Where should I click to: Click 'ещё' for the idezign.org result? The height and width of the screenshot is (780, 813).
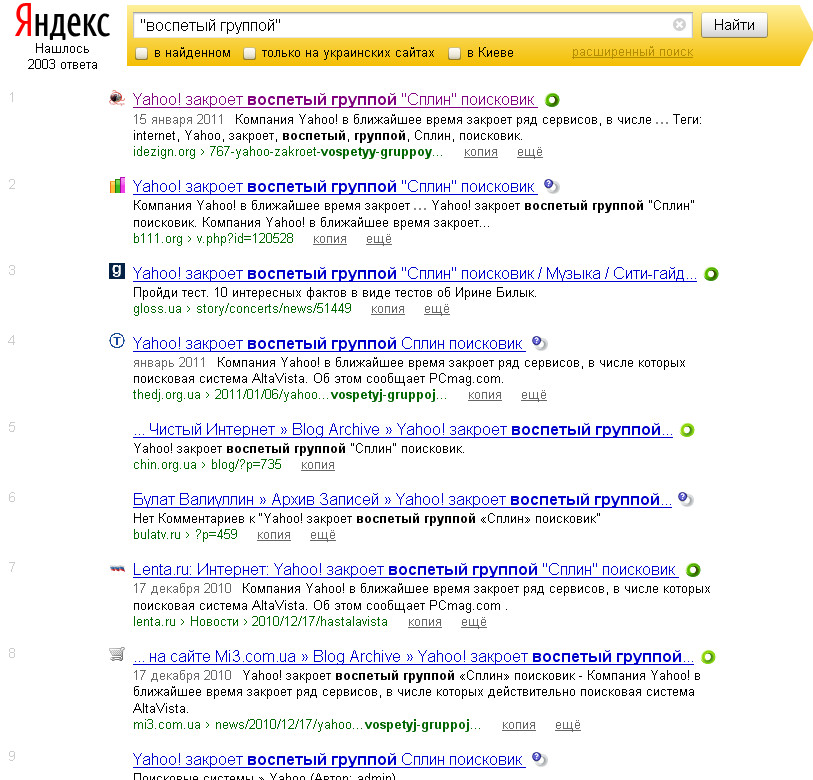(x=530, y=152)
